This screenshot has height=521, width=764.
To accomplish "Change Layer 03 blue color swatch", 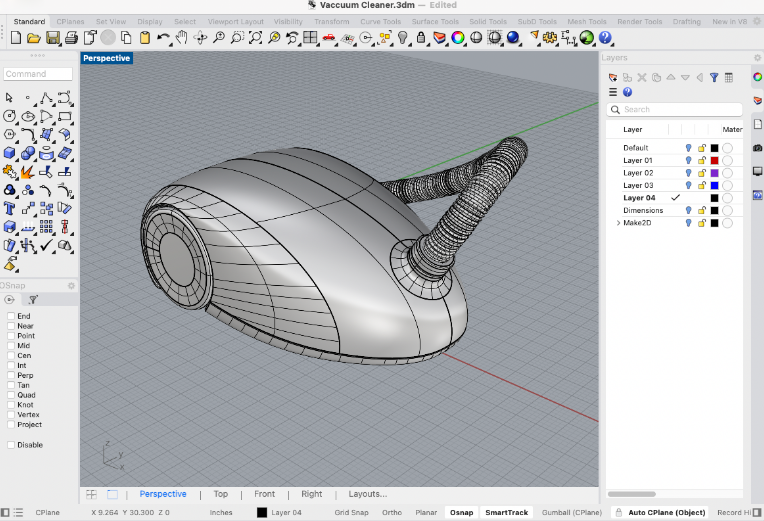I will pos(715,185).
